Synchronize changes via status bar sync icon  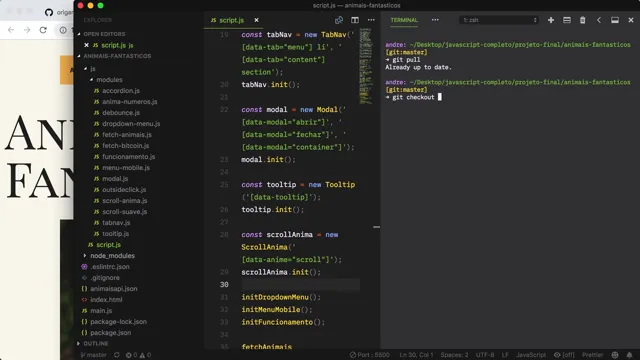(x=117, y=355)
